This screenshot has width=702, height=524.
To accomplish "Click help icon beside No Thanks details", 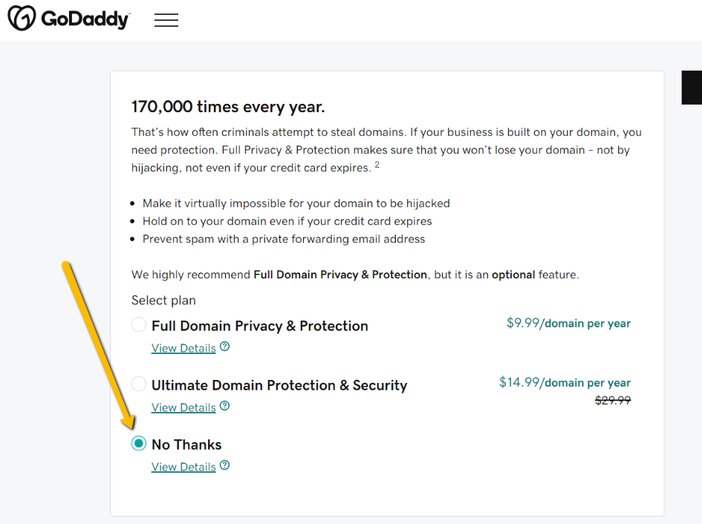I will coord(225,465).
